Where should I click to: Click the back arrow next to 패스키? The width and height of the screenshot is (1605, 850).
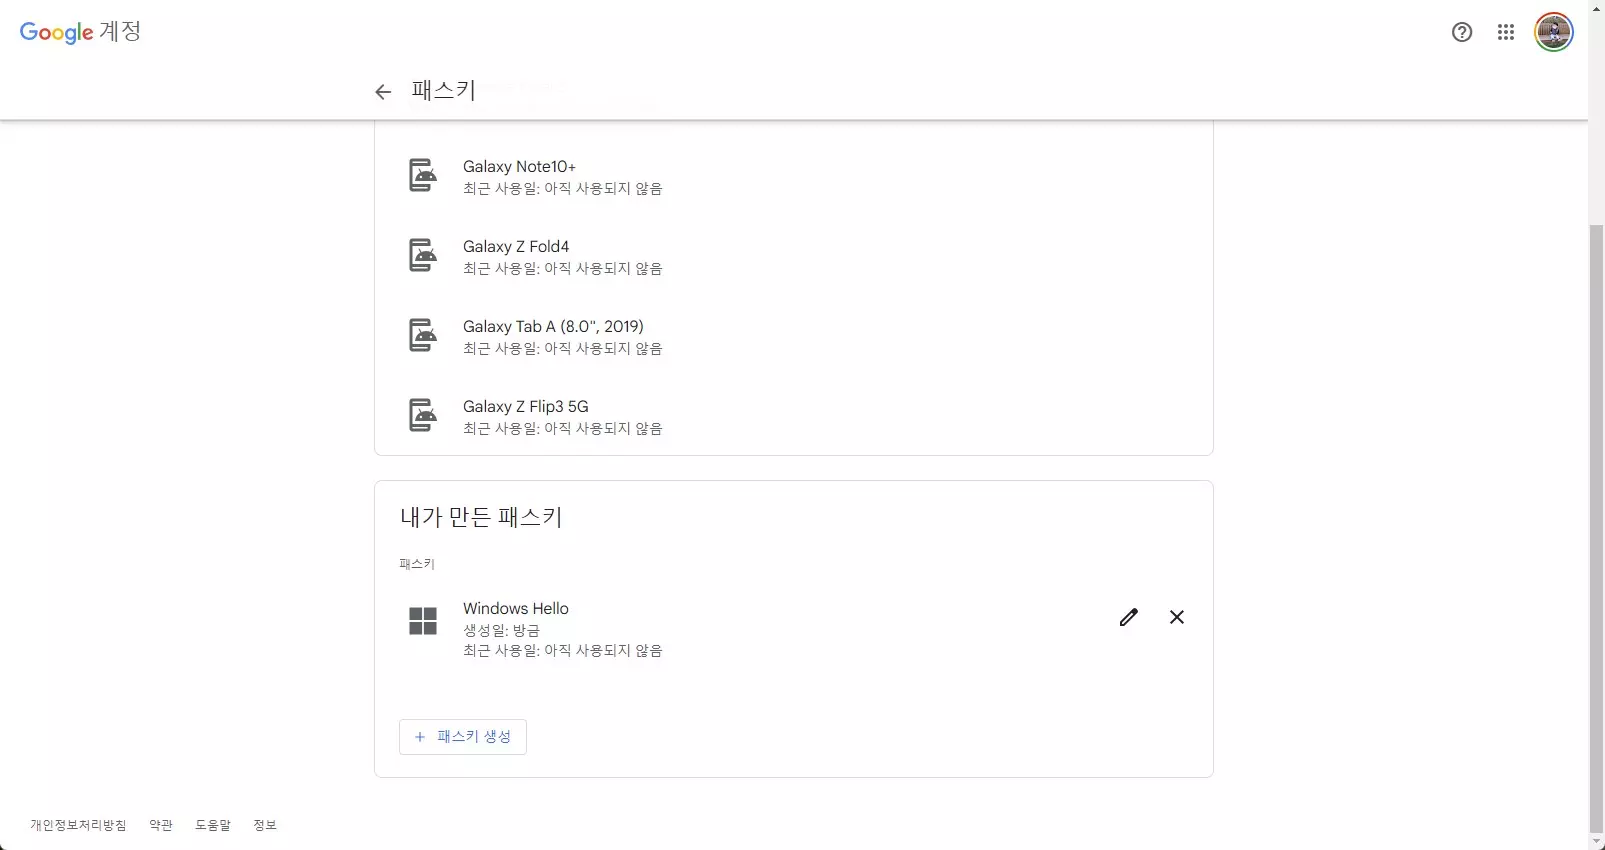[x=383, y=91]
